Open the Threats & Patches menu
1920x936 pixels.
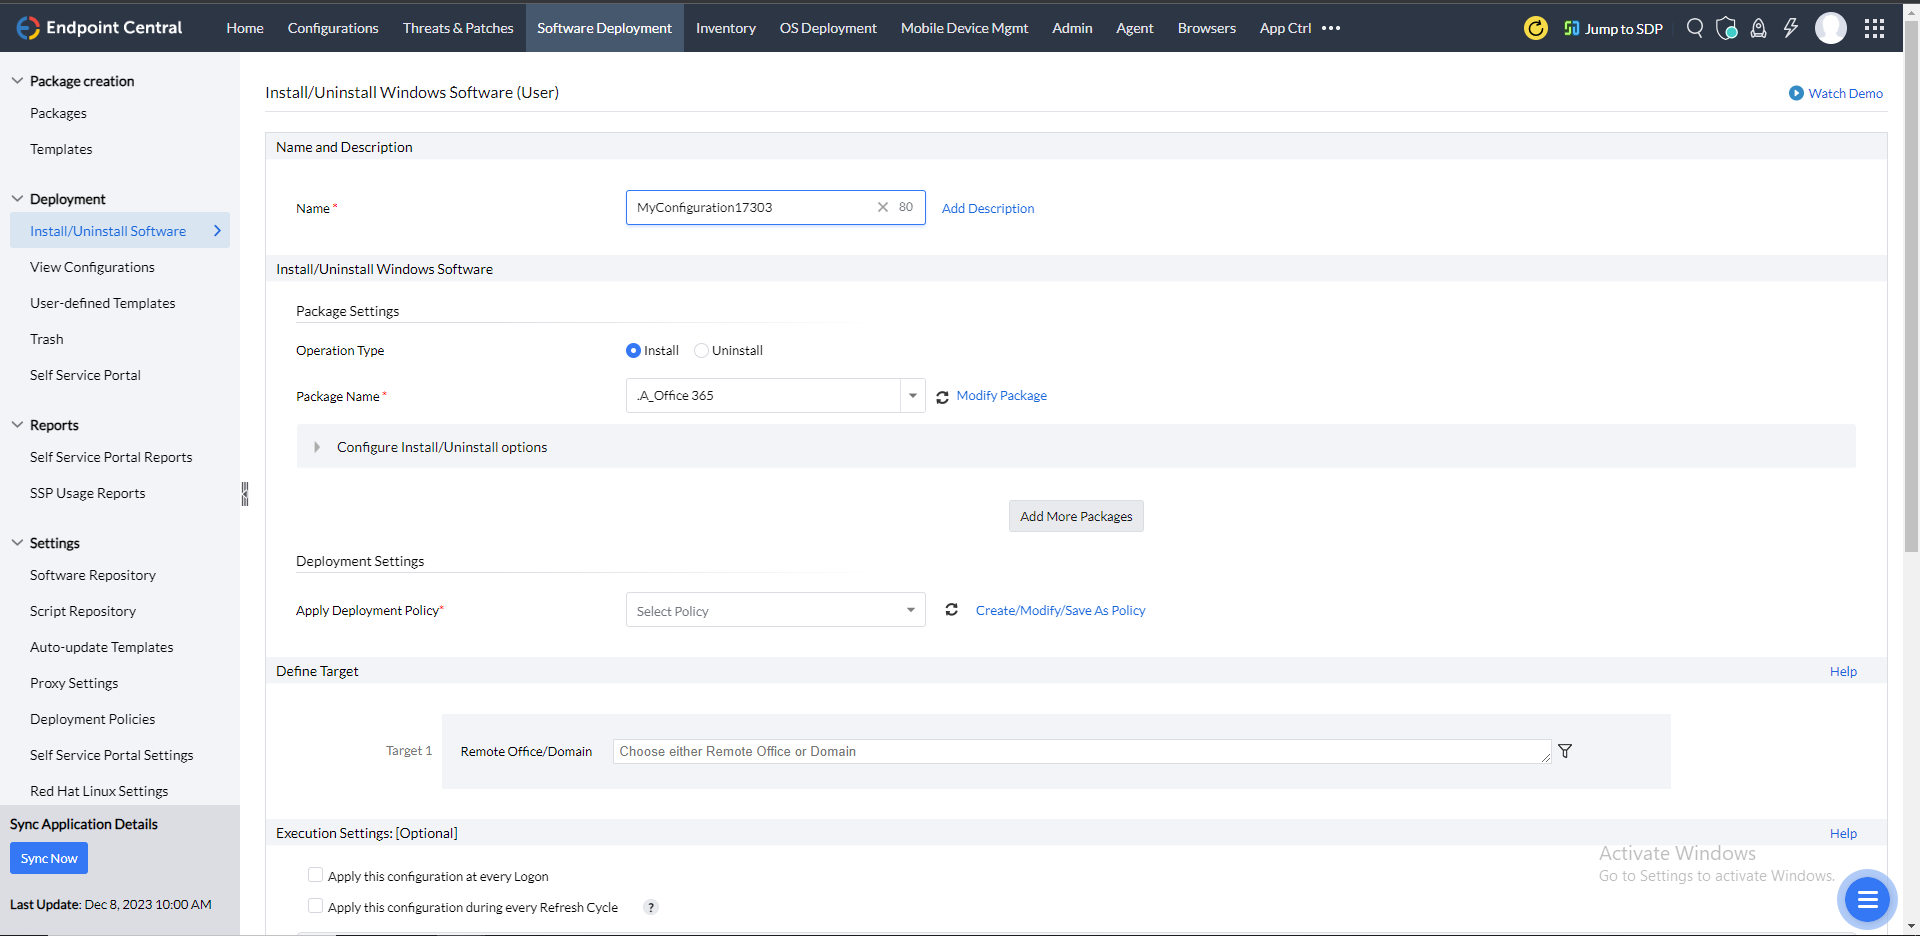[x=457, y=28]
